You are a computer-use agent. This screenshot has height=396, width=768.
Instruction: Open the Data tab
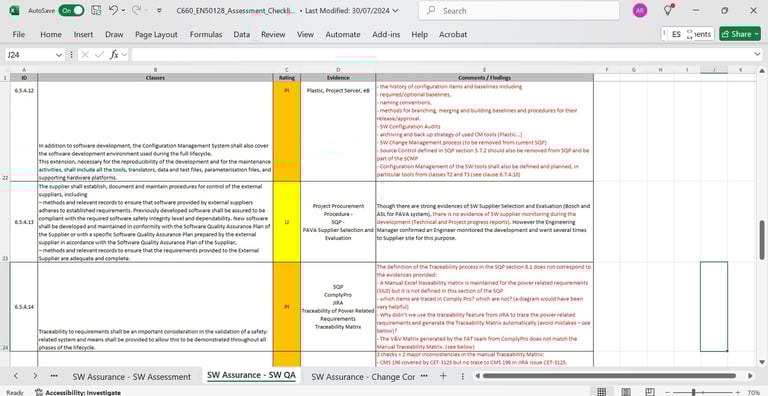(241, 34)
